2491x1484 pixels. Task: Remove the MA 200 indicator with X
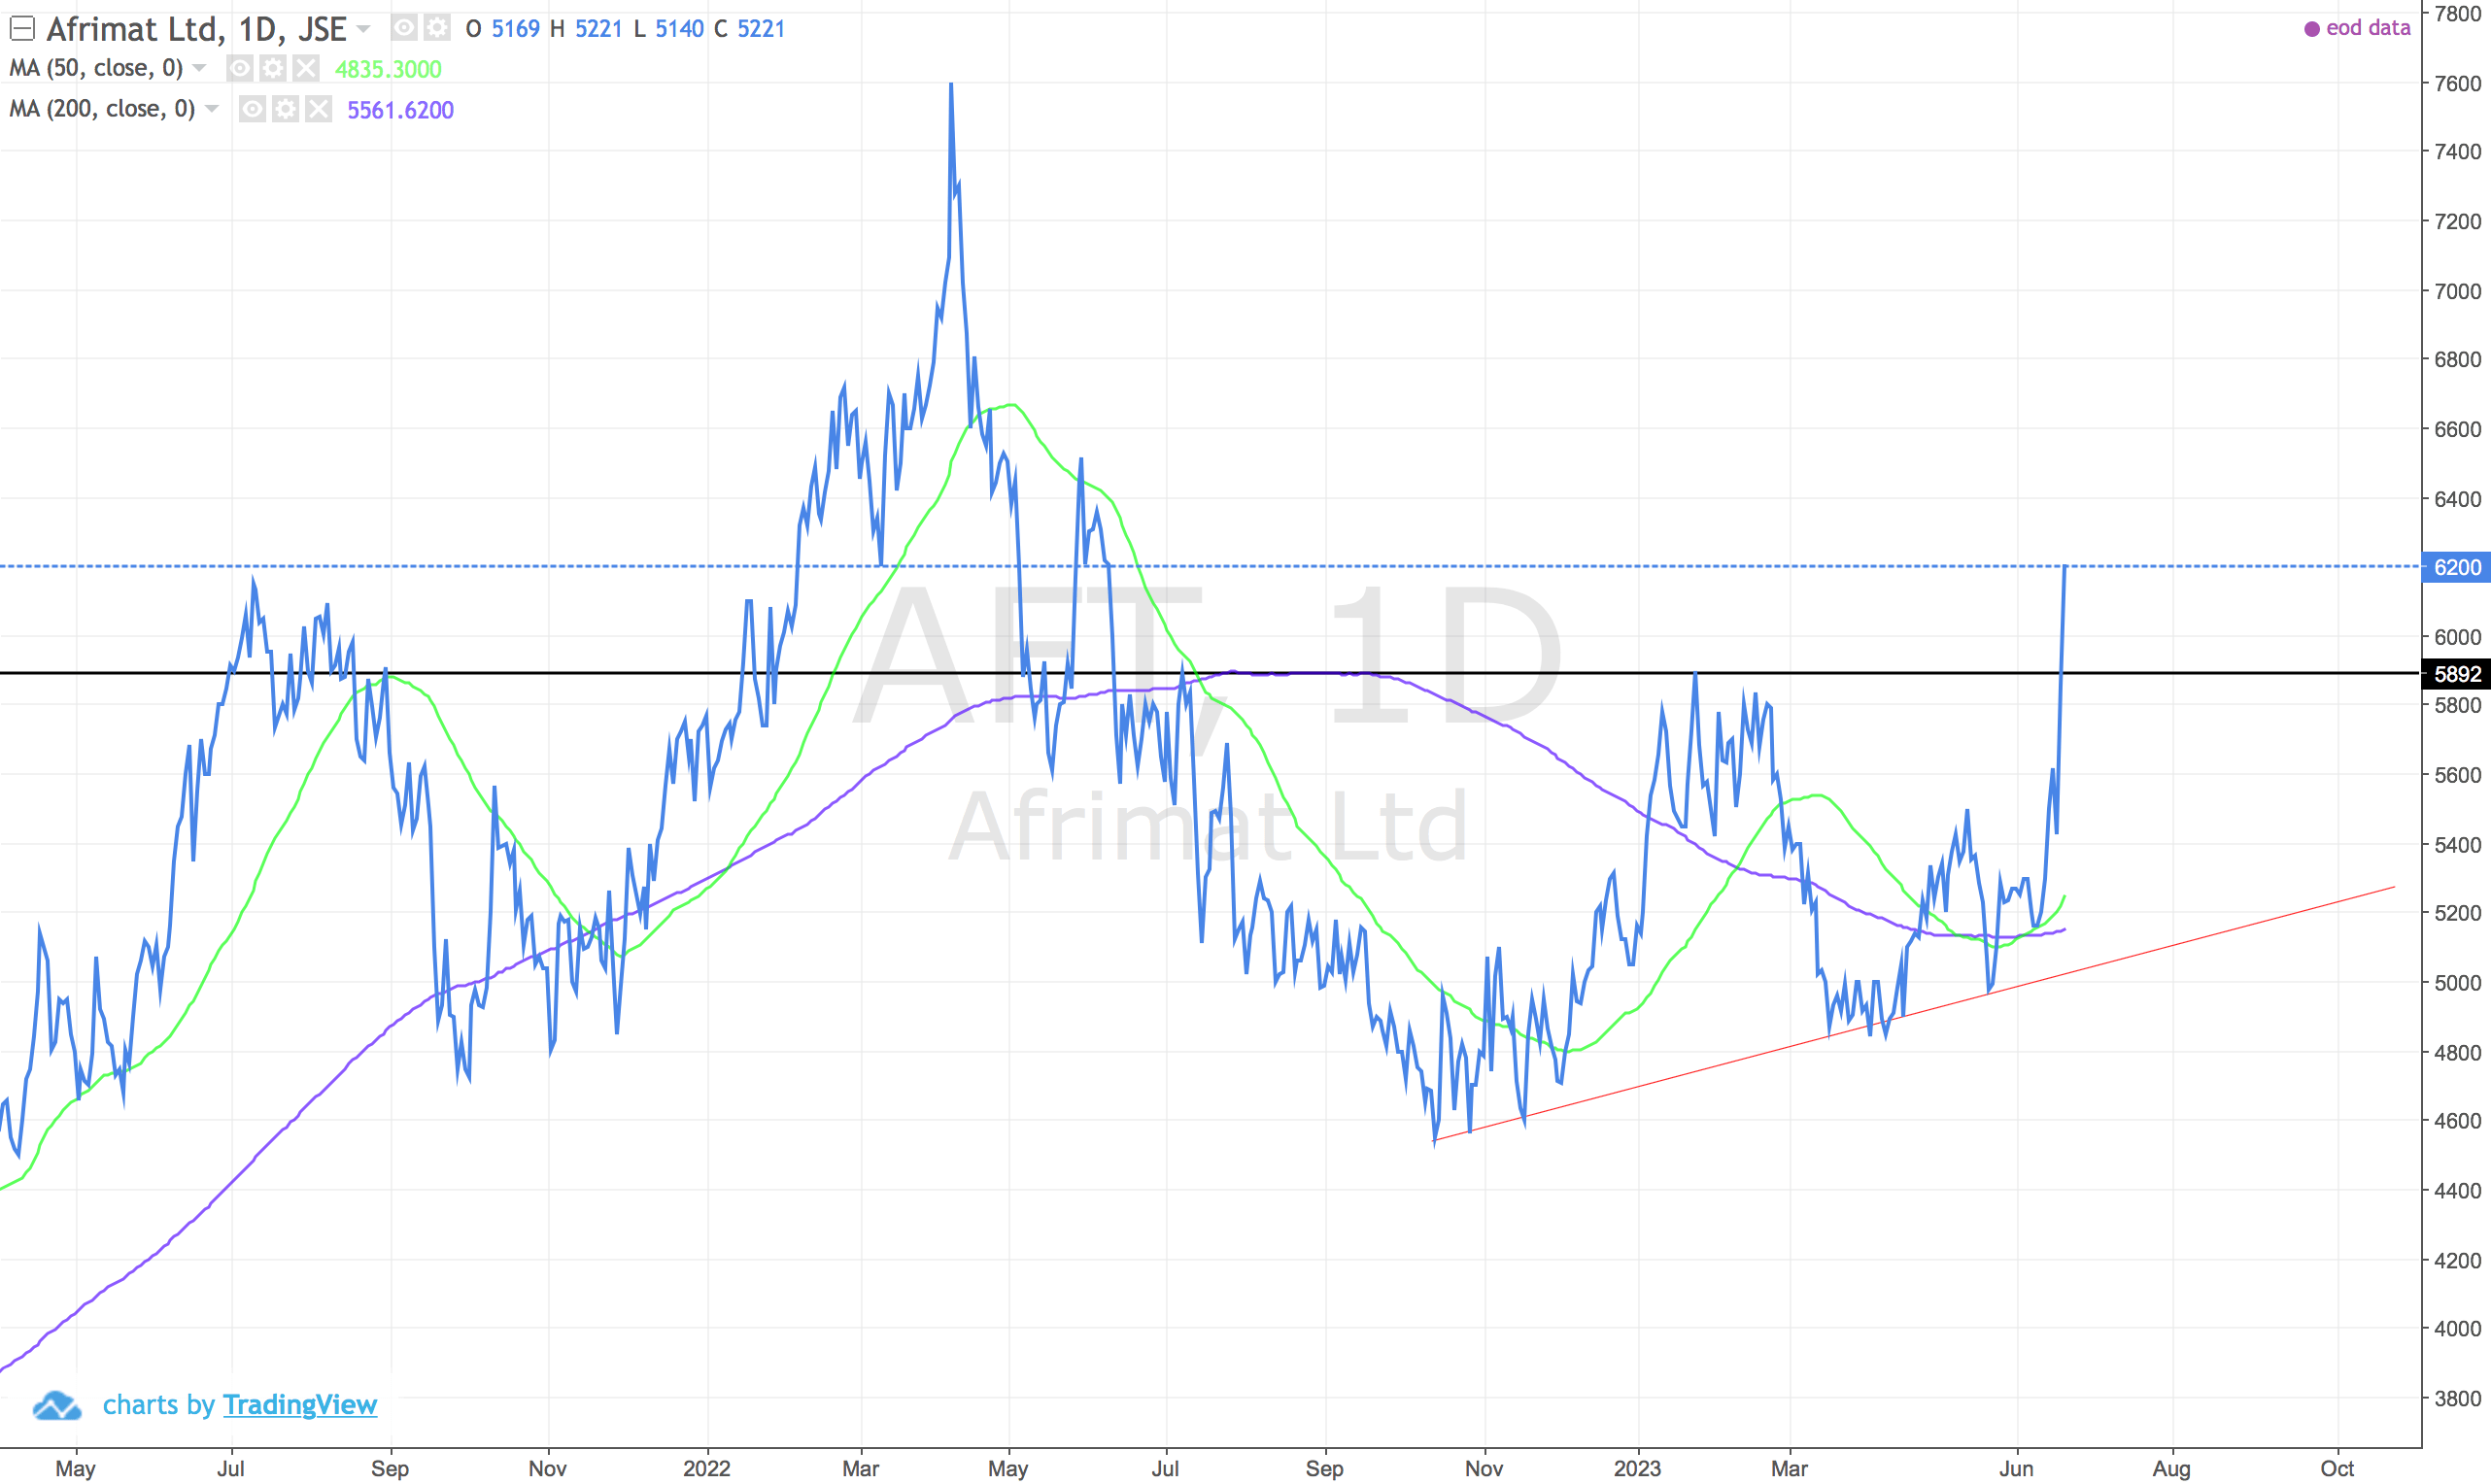click(318, 109)
